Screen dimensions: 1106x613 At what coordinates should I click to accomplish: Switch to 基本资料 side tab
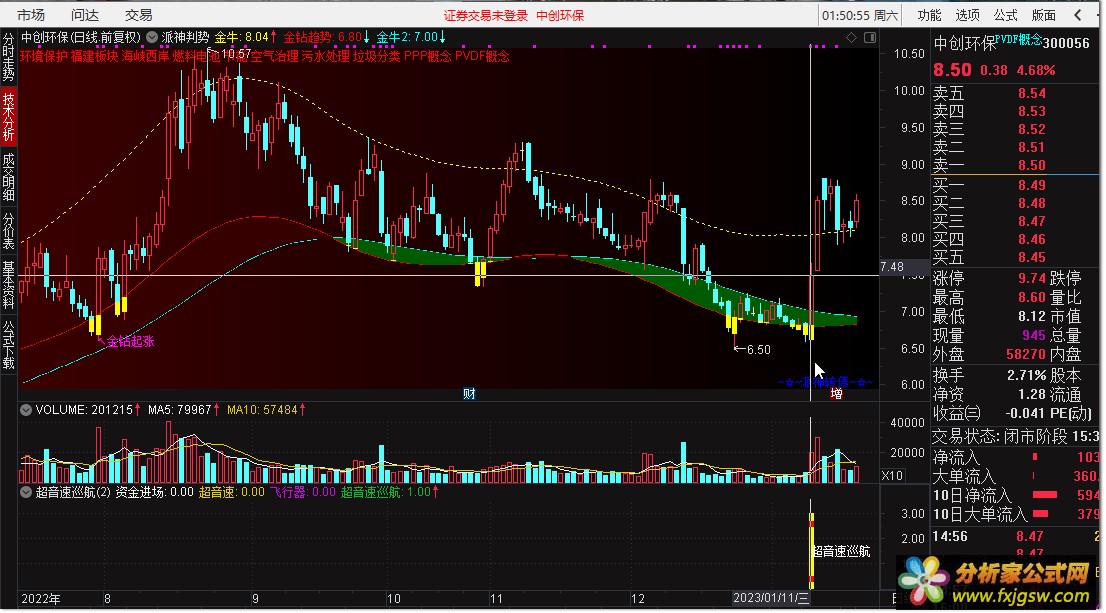8,285
